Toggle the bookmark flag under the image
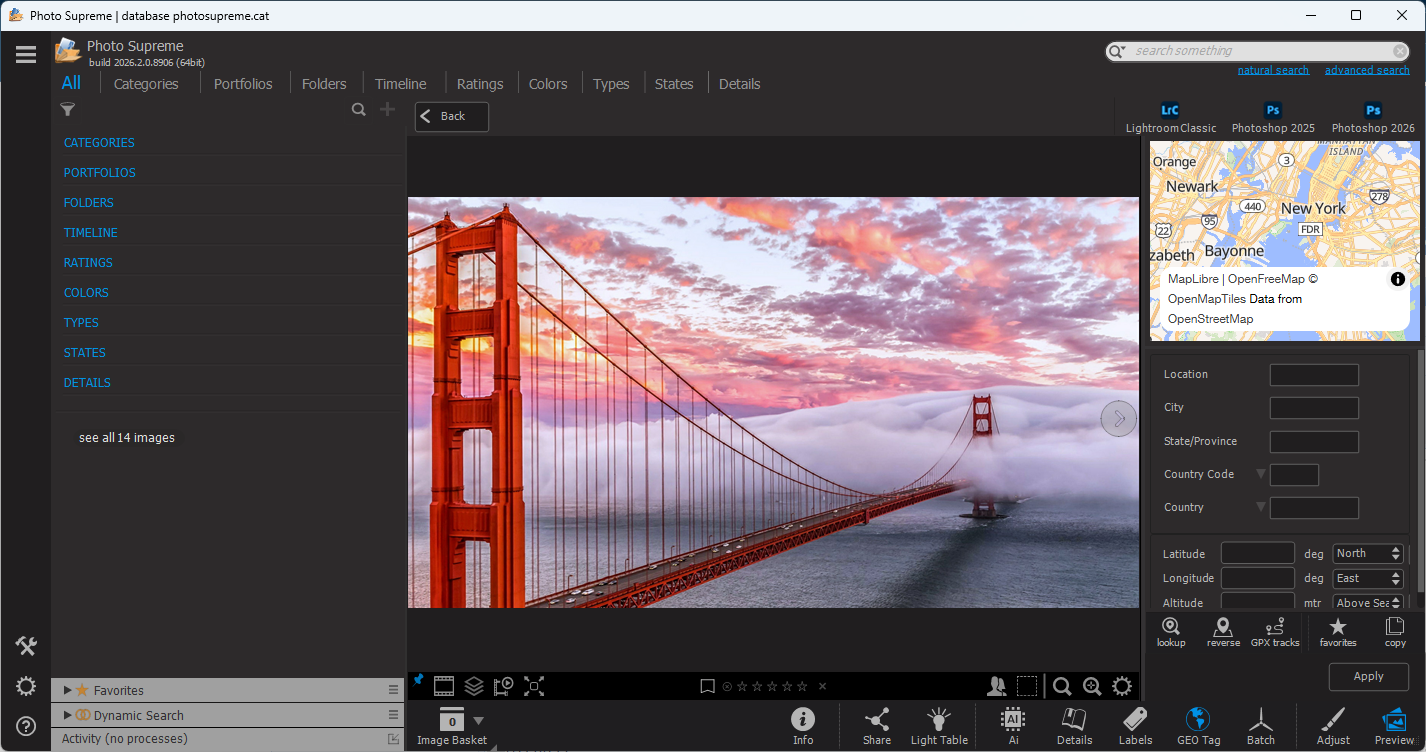The height and width of the screenshot is (752, 1426). [707, 686]
